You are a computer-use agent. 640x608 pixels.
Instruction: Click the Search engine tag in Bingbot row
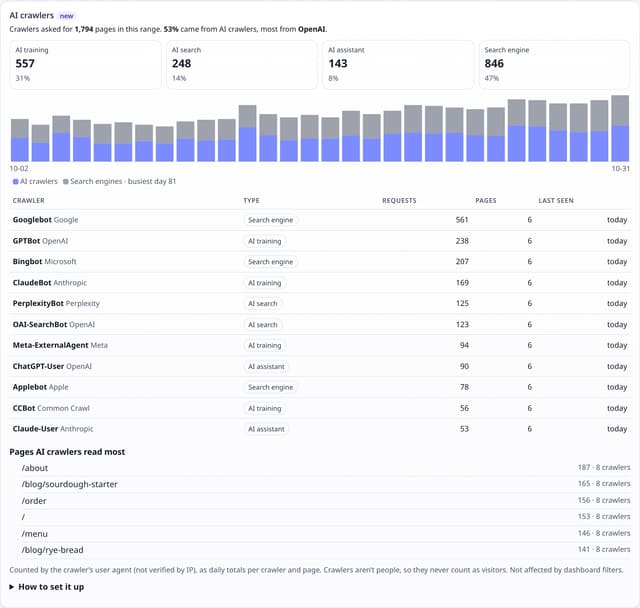pos(271,262)
